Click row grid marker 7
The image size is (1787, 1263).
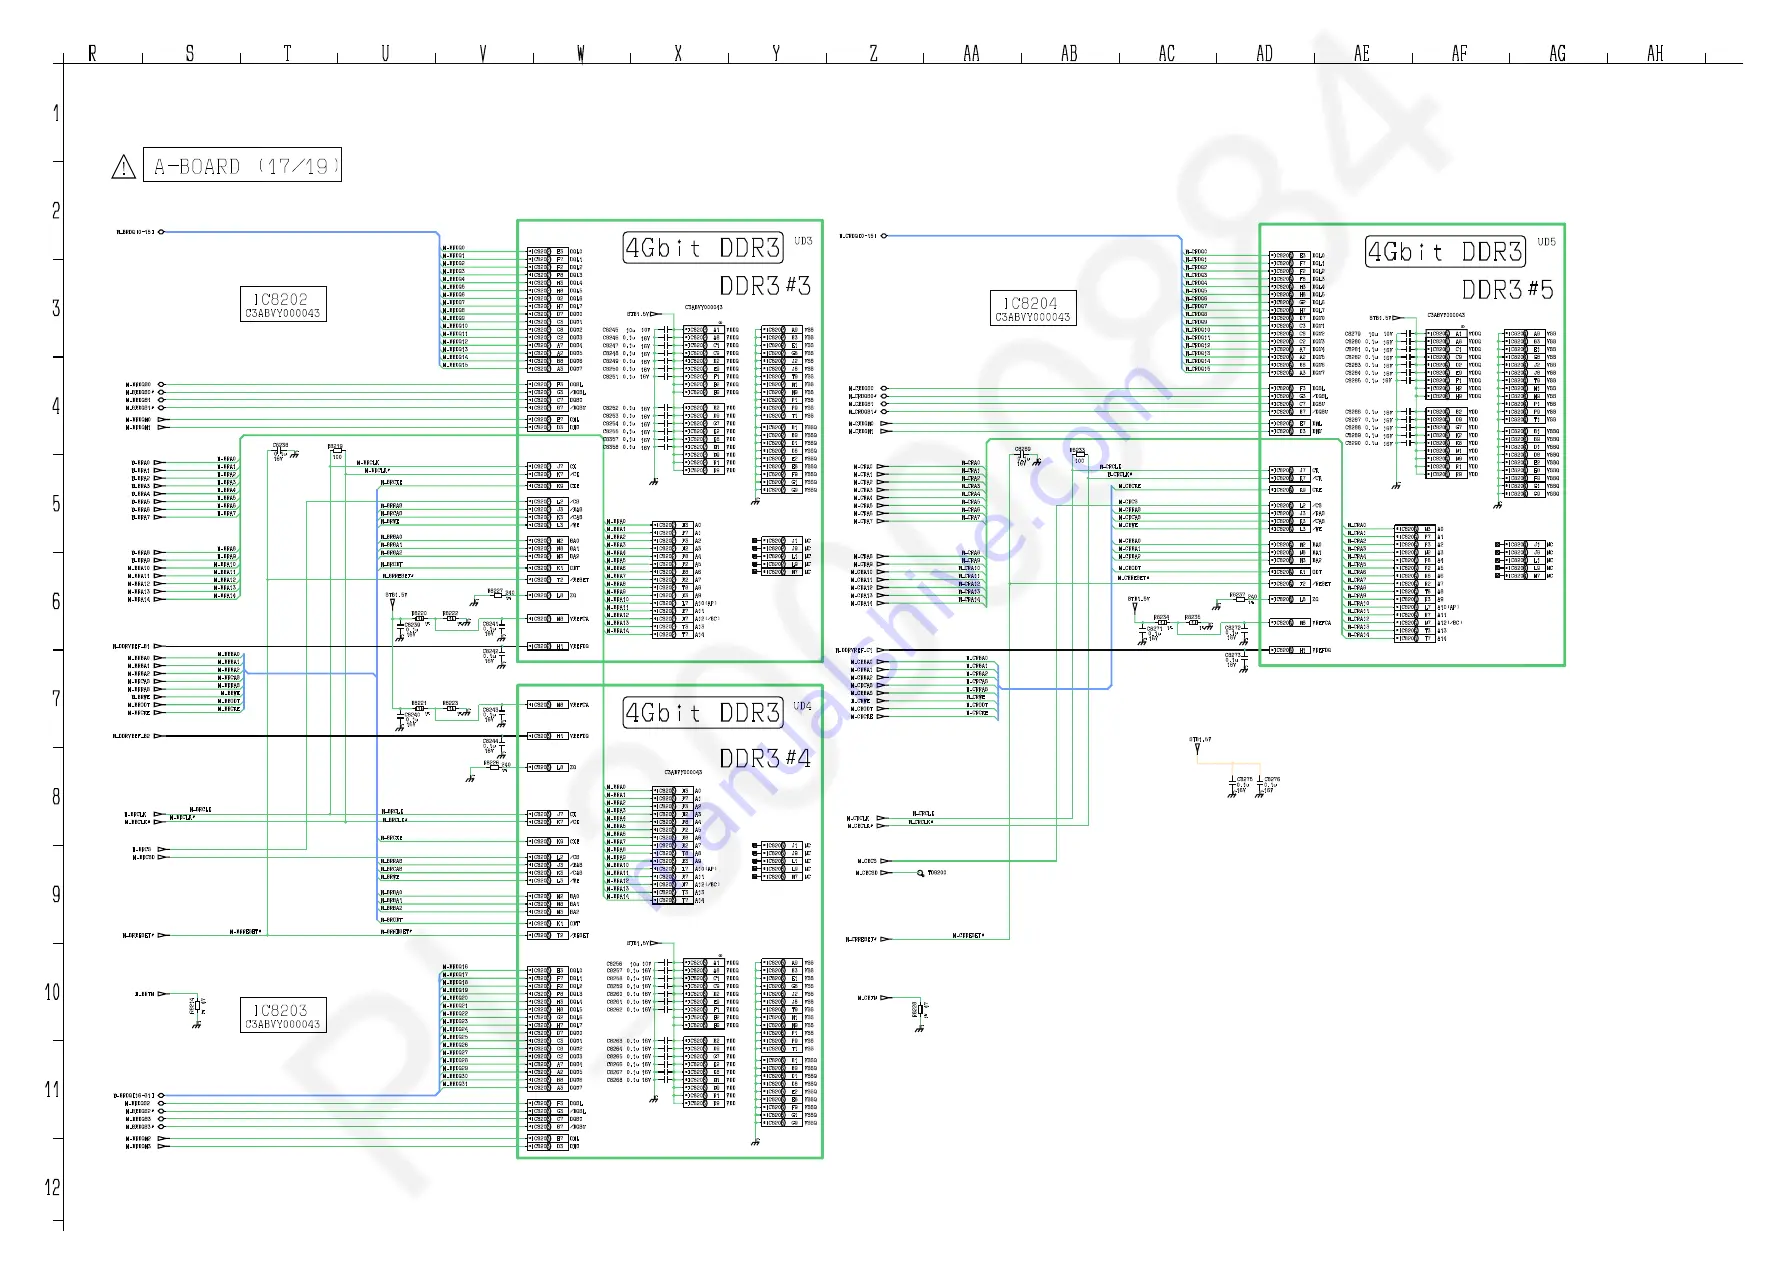click(56, 699)
